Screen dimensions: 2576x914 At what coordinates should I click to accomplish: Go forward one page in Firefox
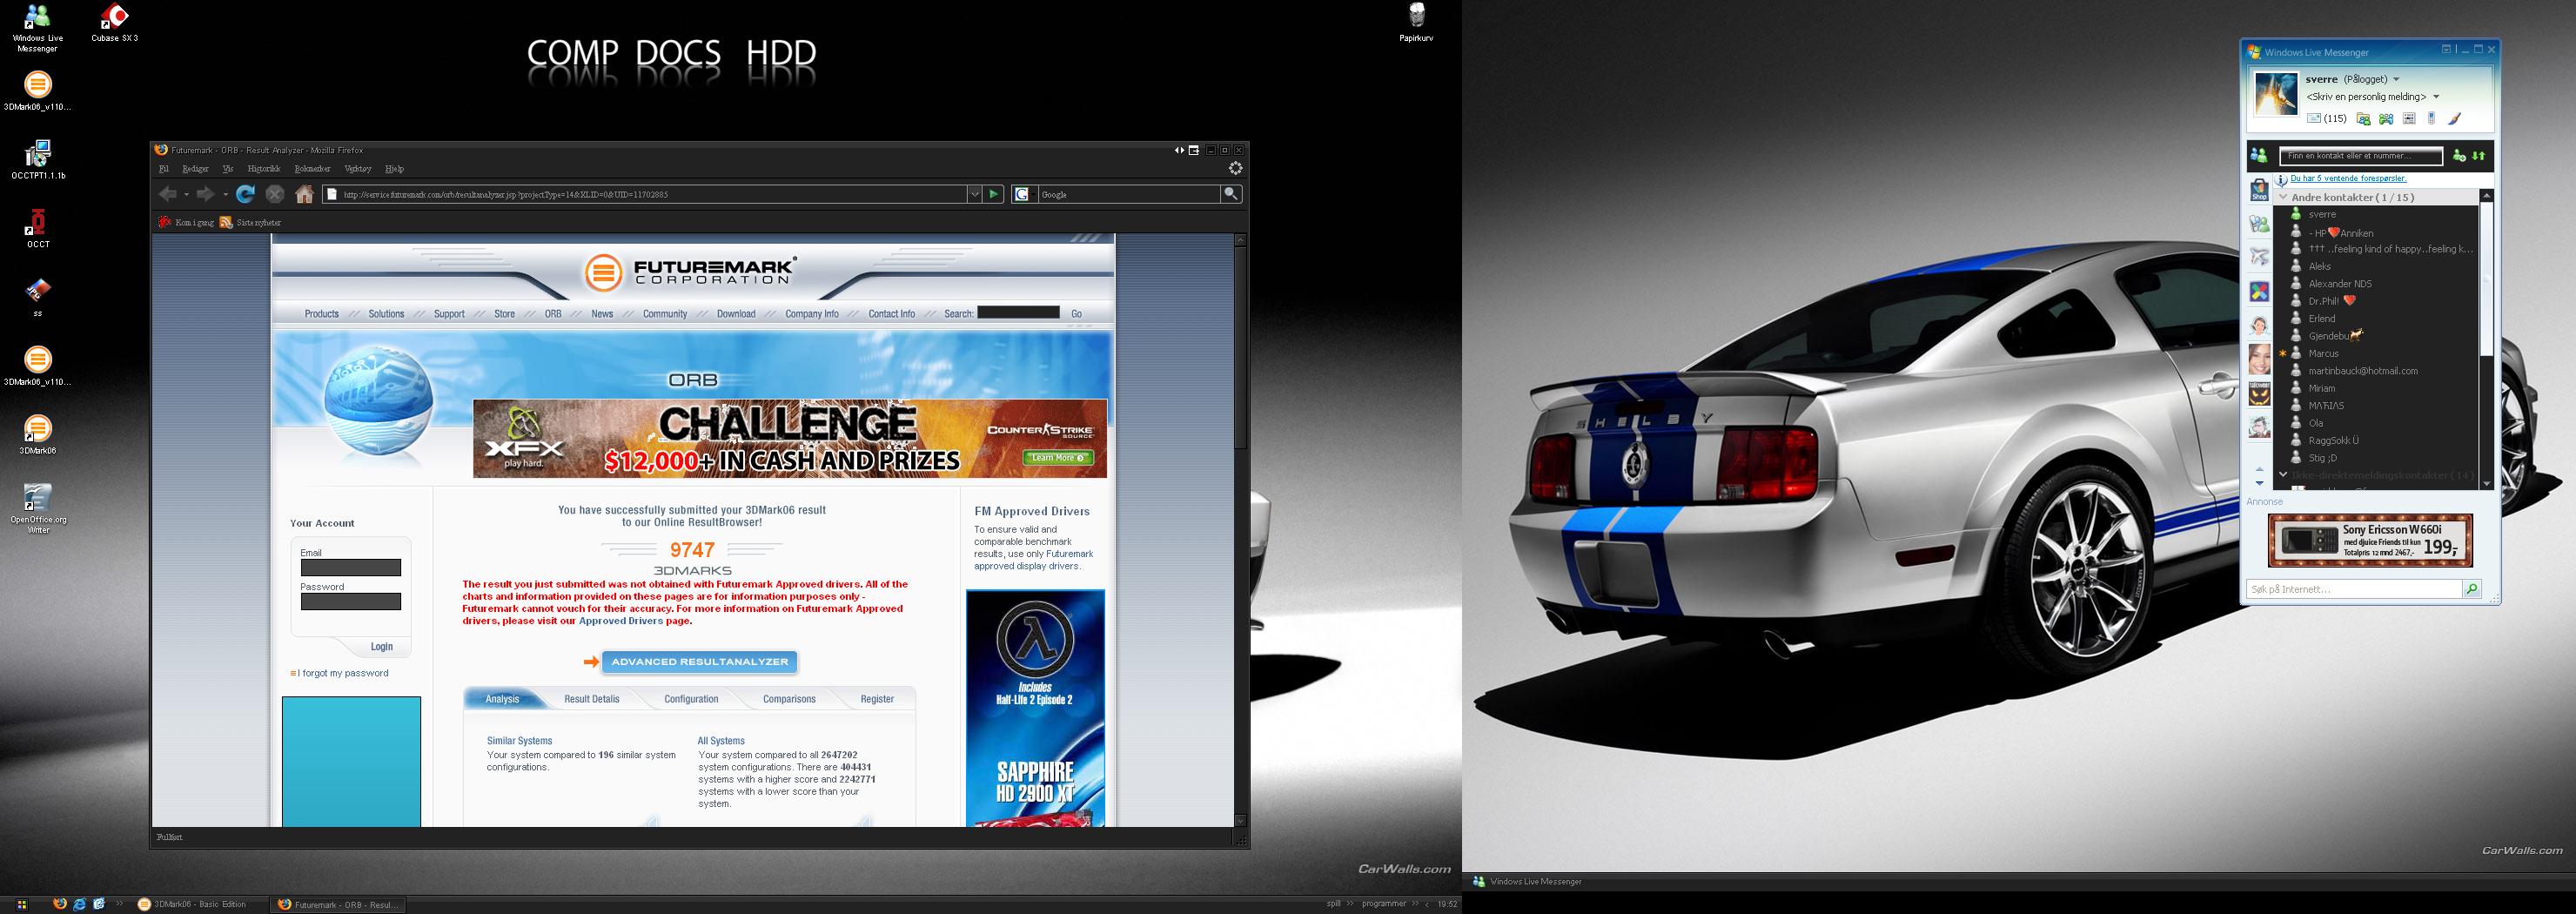205,194
